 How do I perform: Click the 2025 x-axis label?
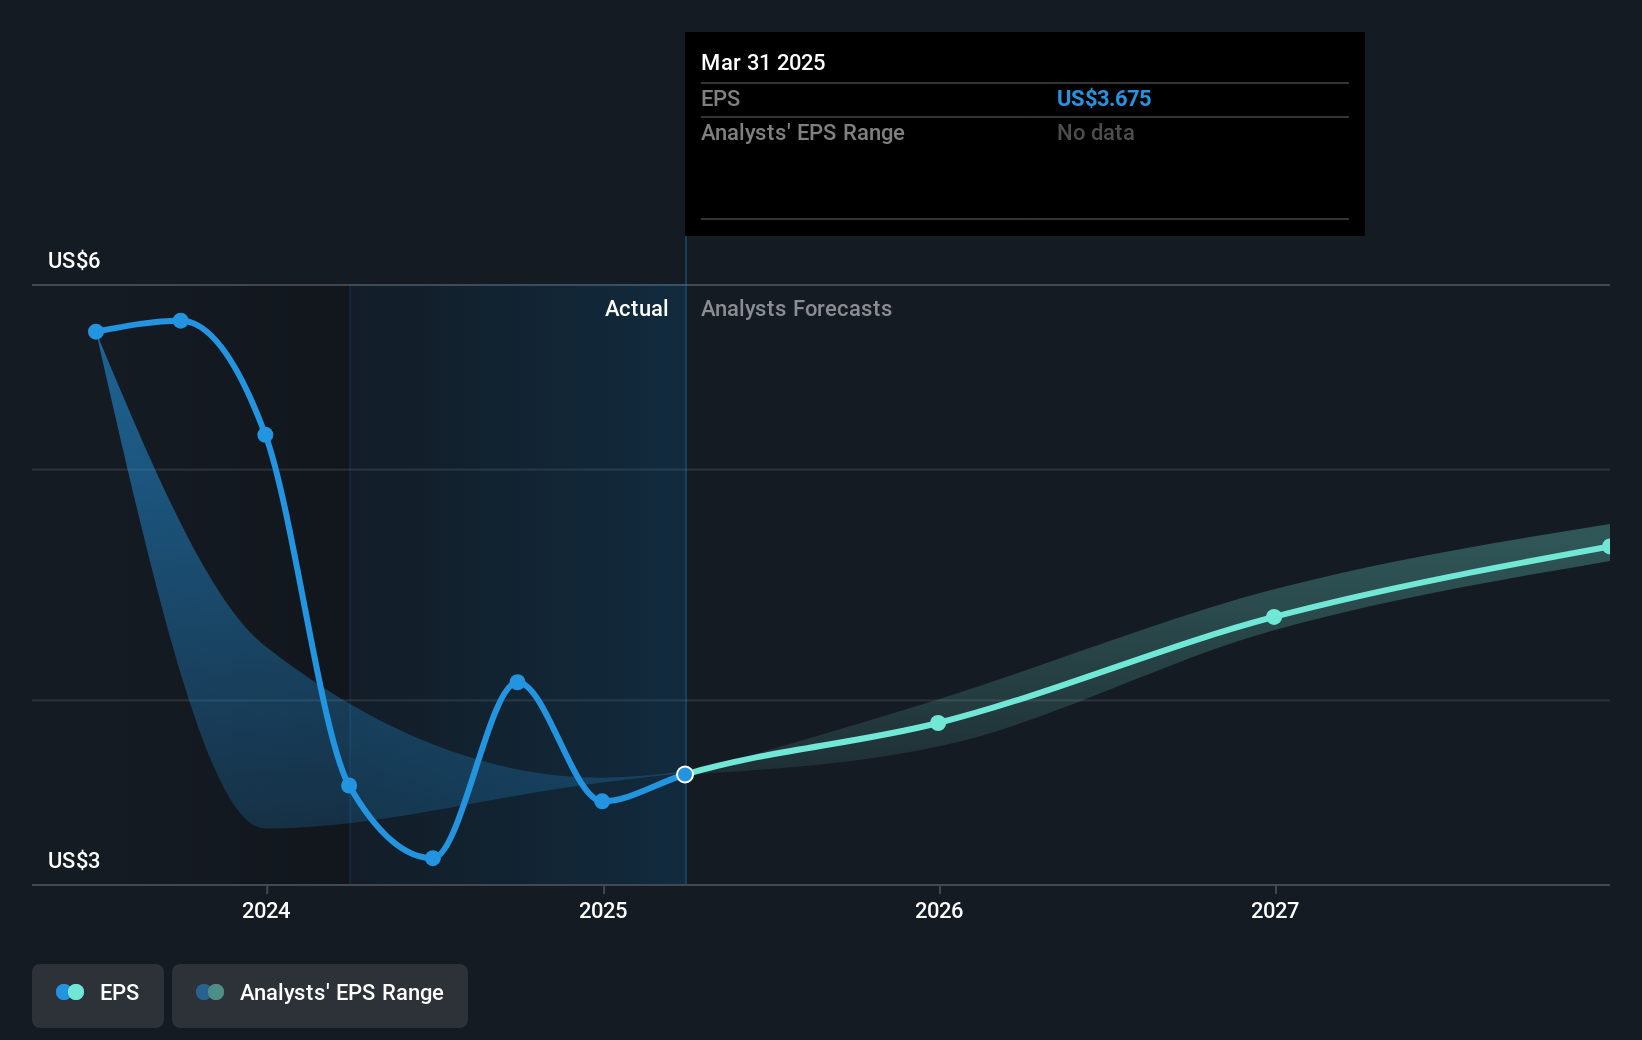[603, 910]
